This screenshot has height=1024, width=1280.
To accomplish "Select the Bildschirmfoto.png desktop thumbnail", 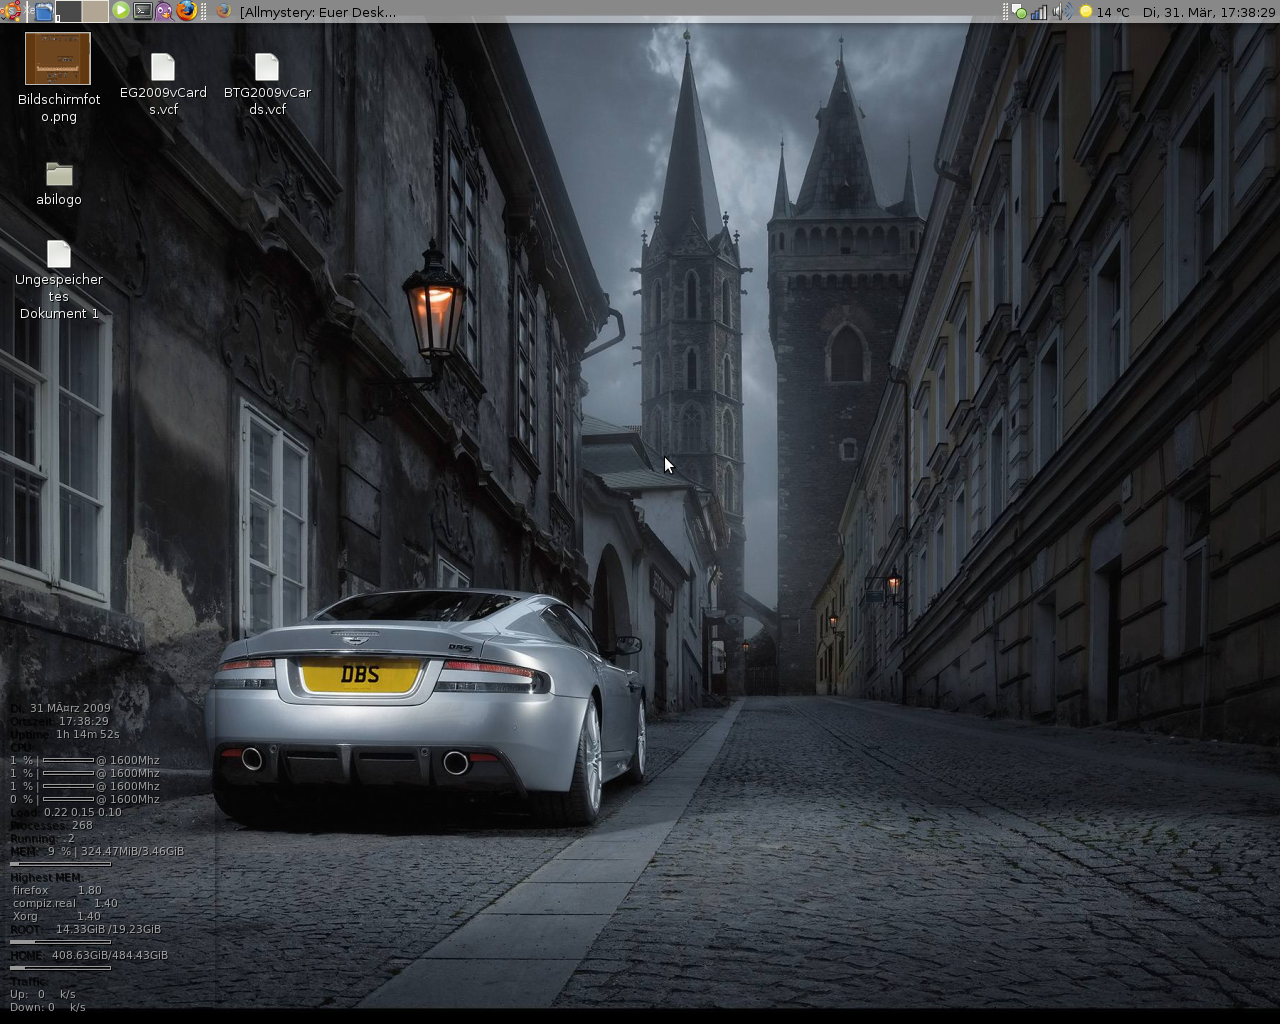I will tap(58, 58).
